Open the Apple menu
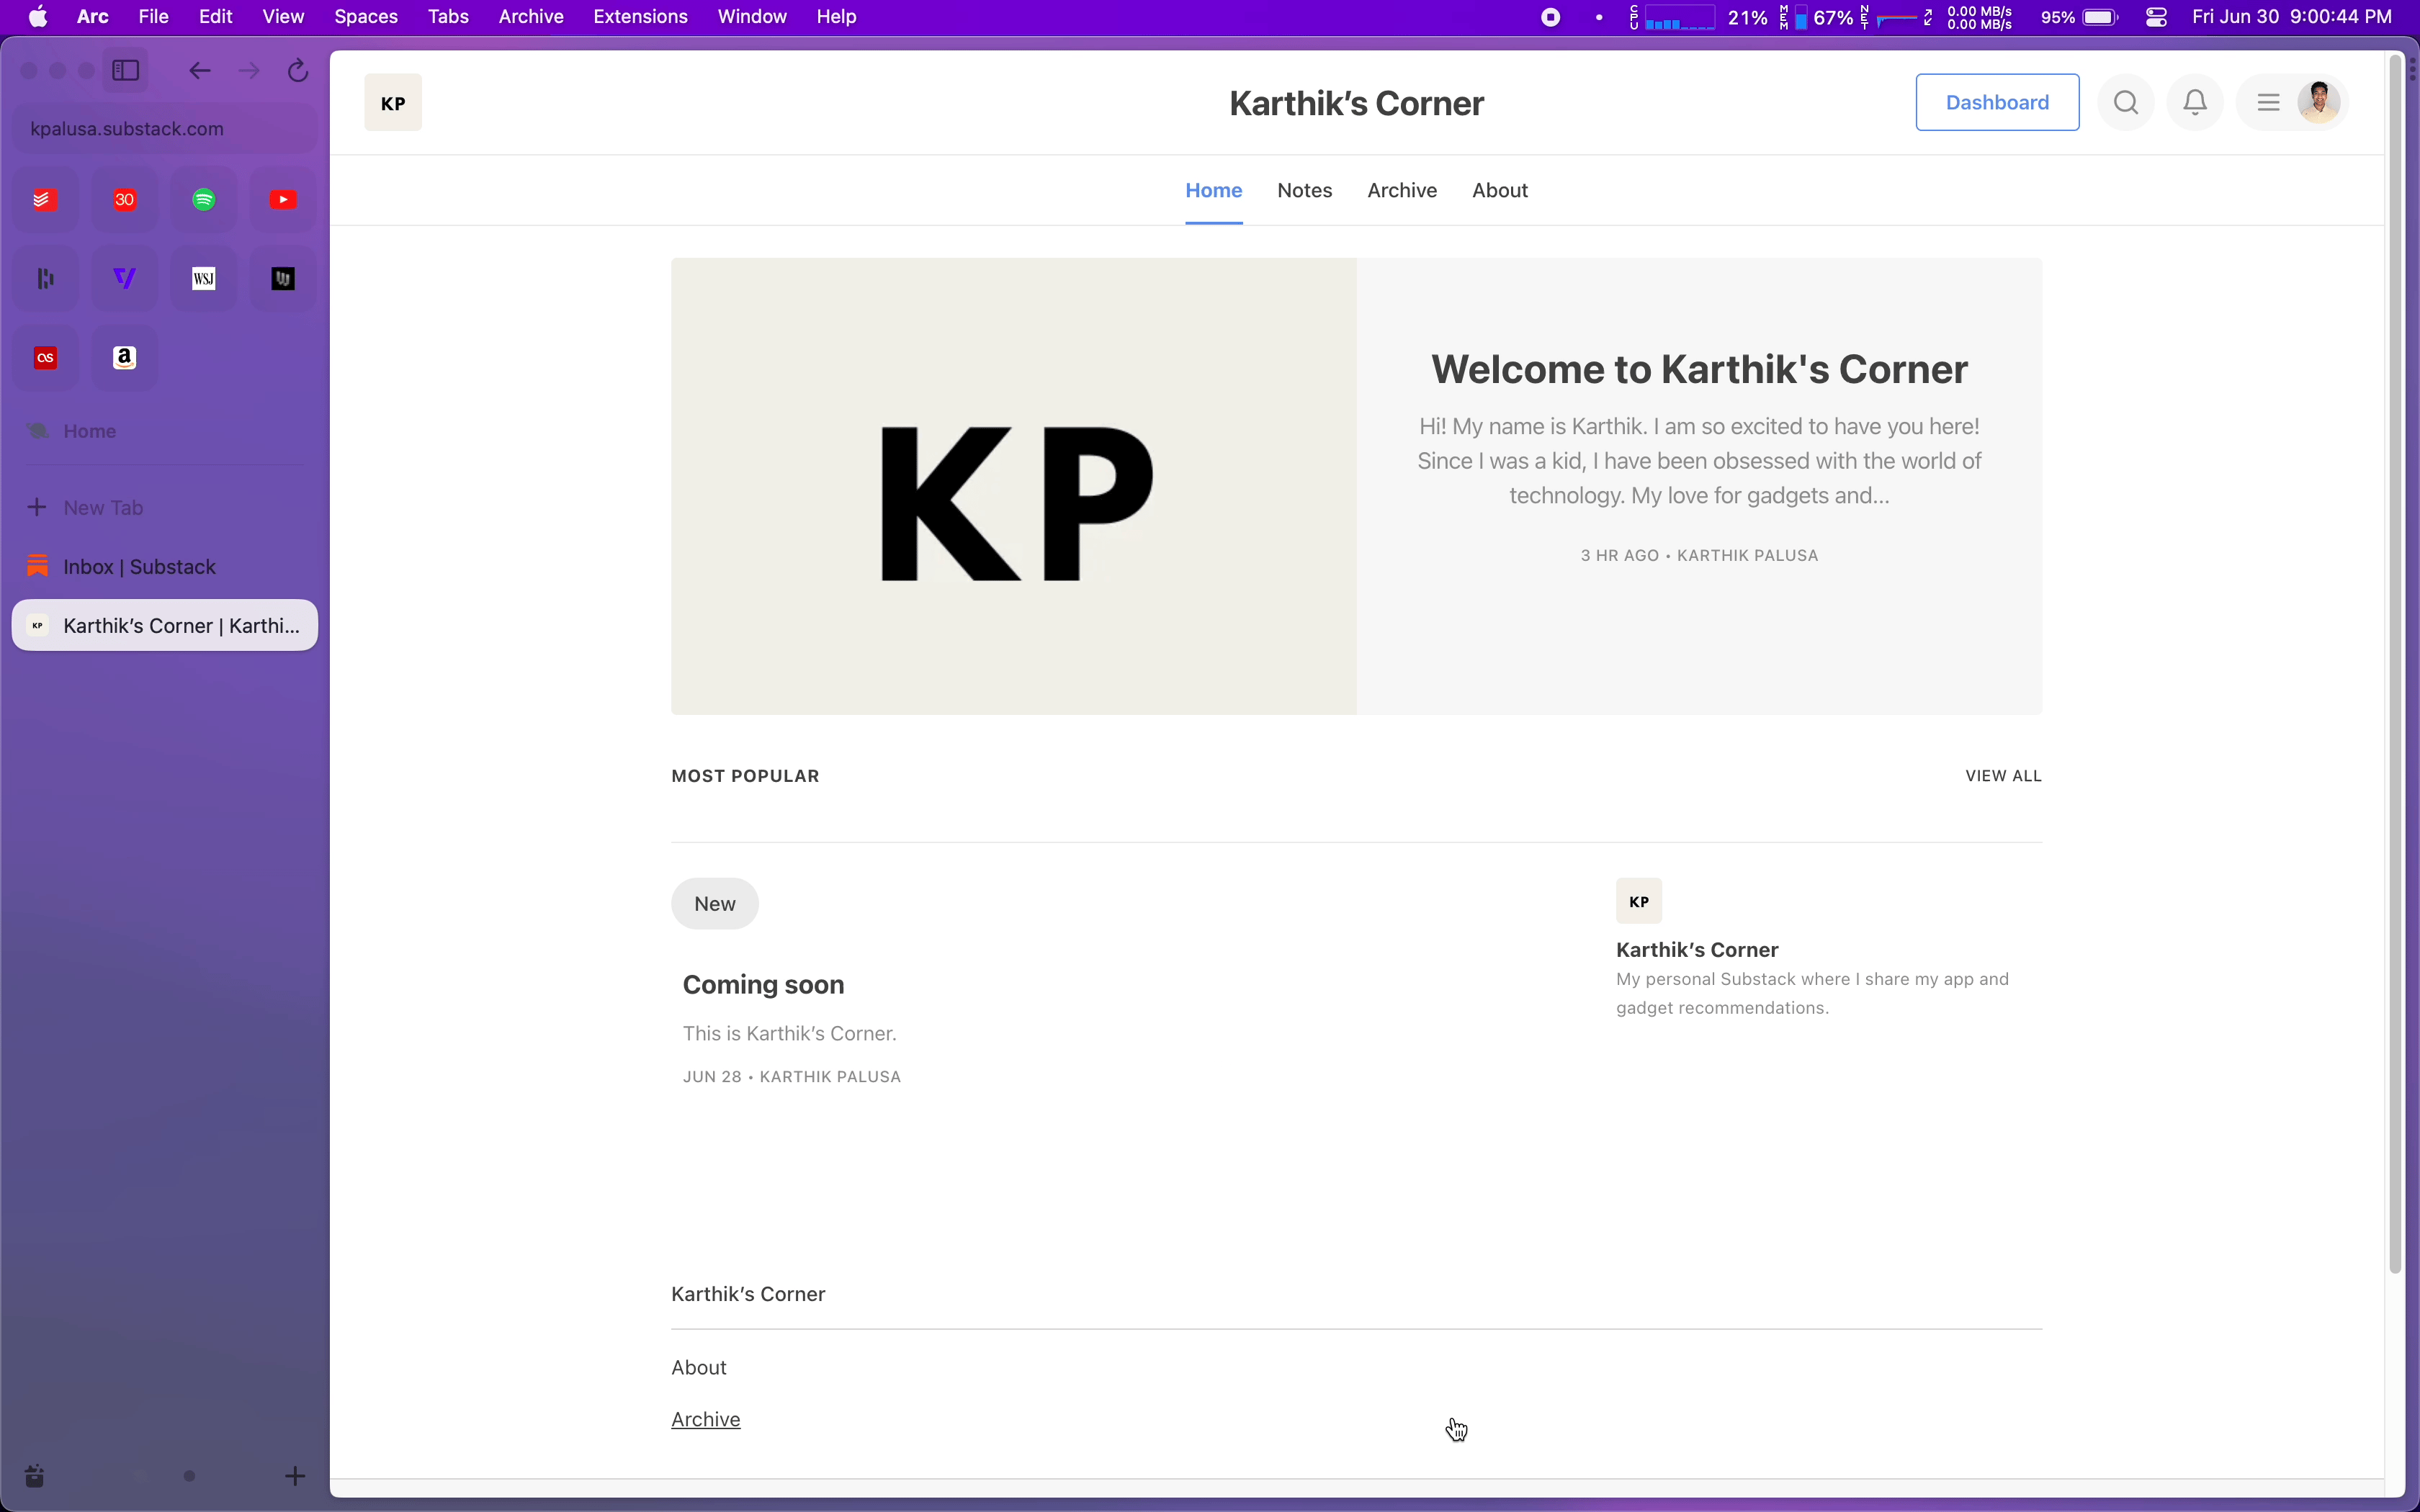The height and width of the screenshot is (1512, 2420). [38, 17]
